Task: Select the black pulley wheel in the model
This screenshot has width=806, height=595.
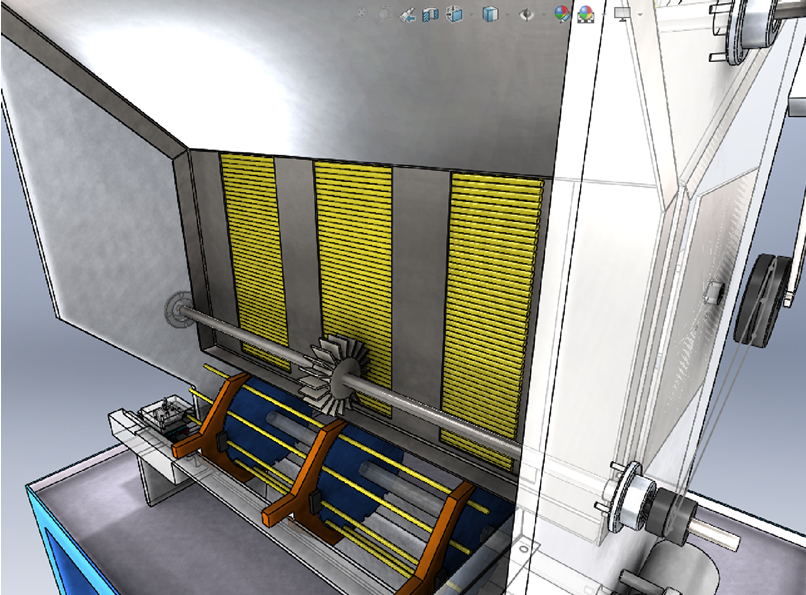Action: [x=762, y=299]
